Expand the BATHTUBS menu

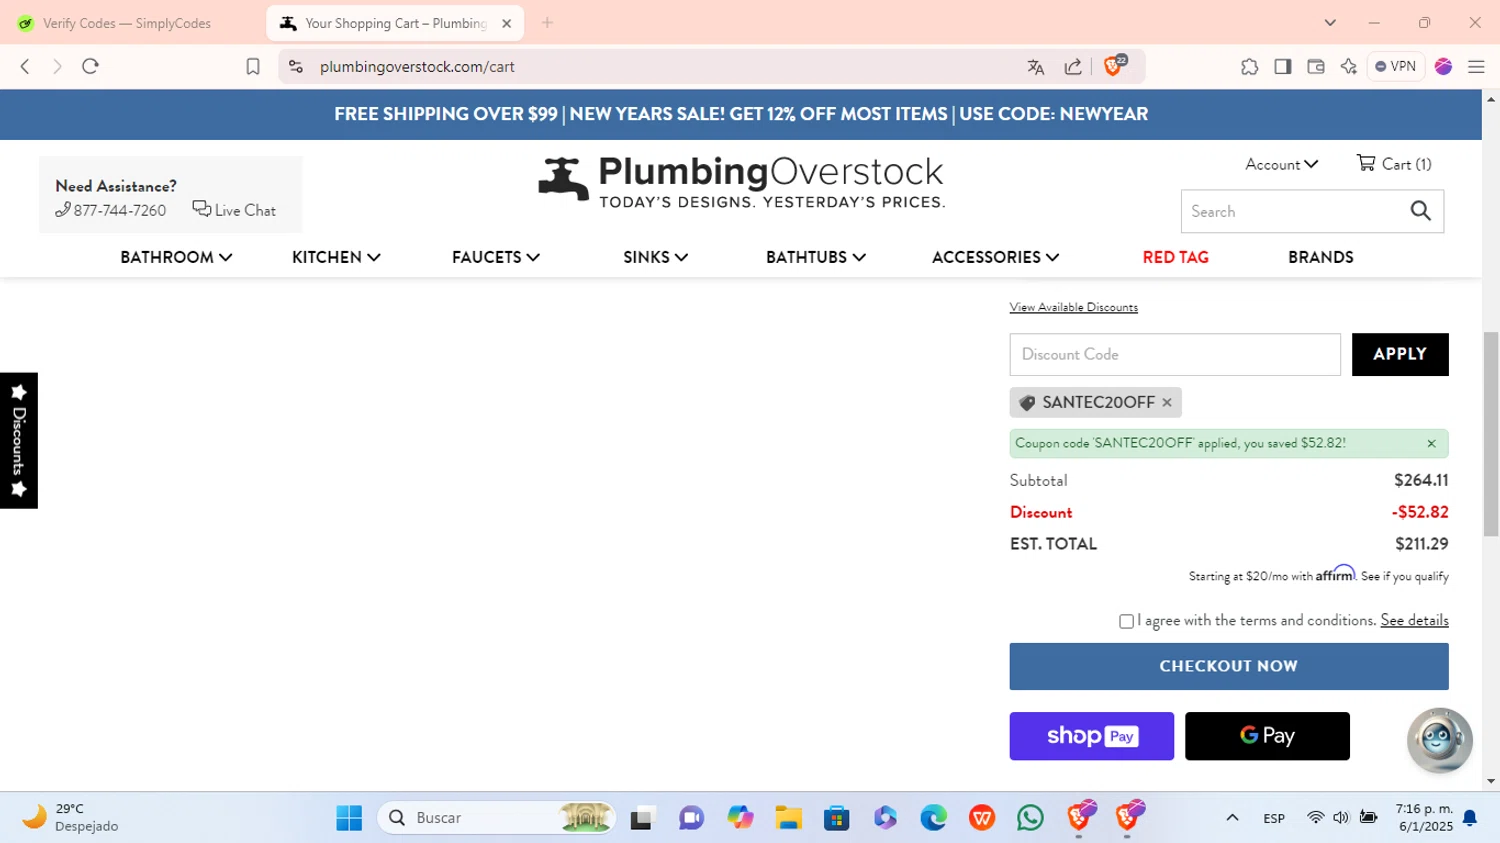tap(816, 257)
